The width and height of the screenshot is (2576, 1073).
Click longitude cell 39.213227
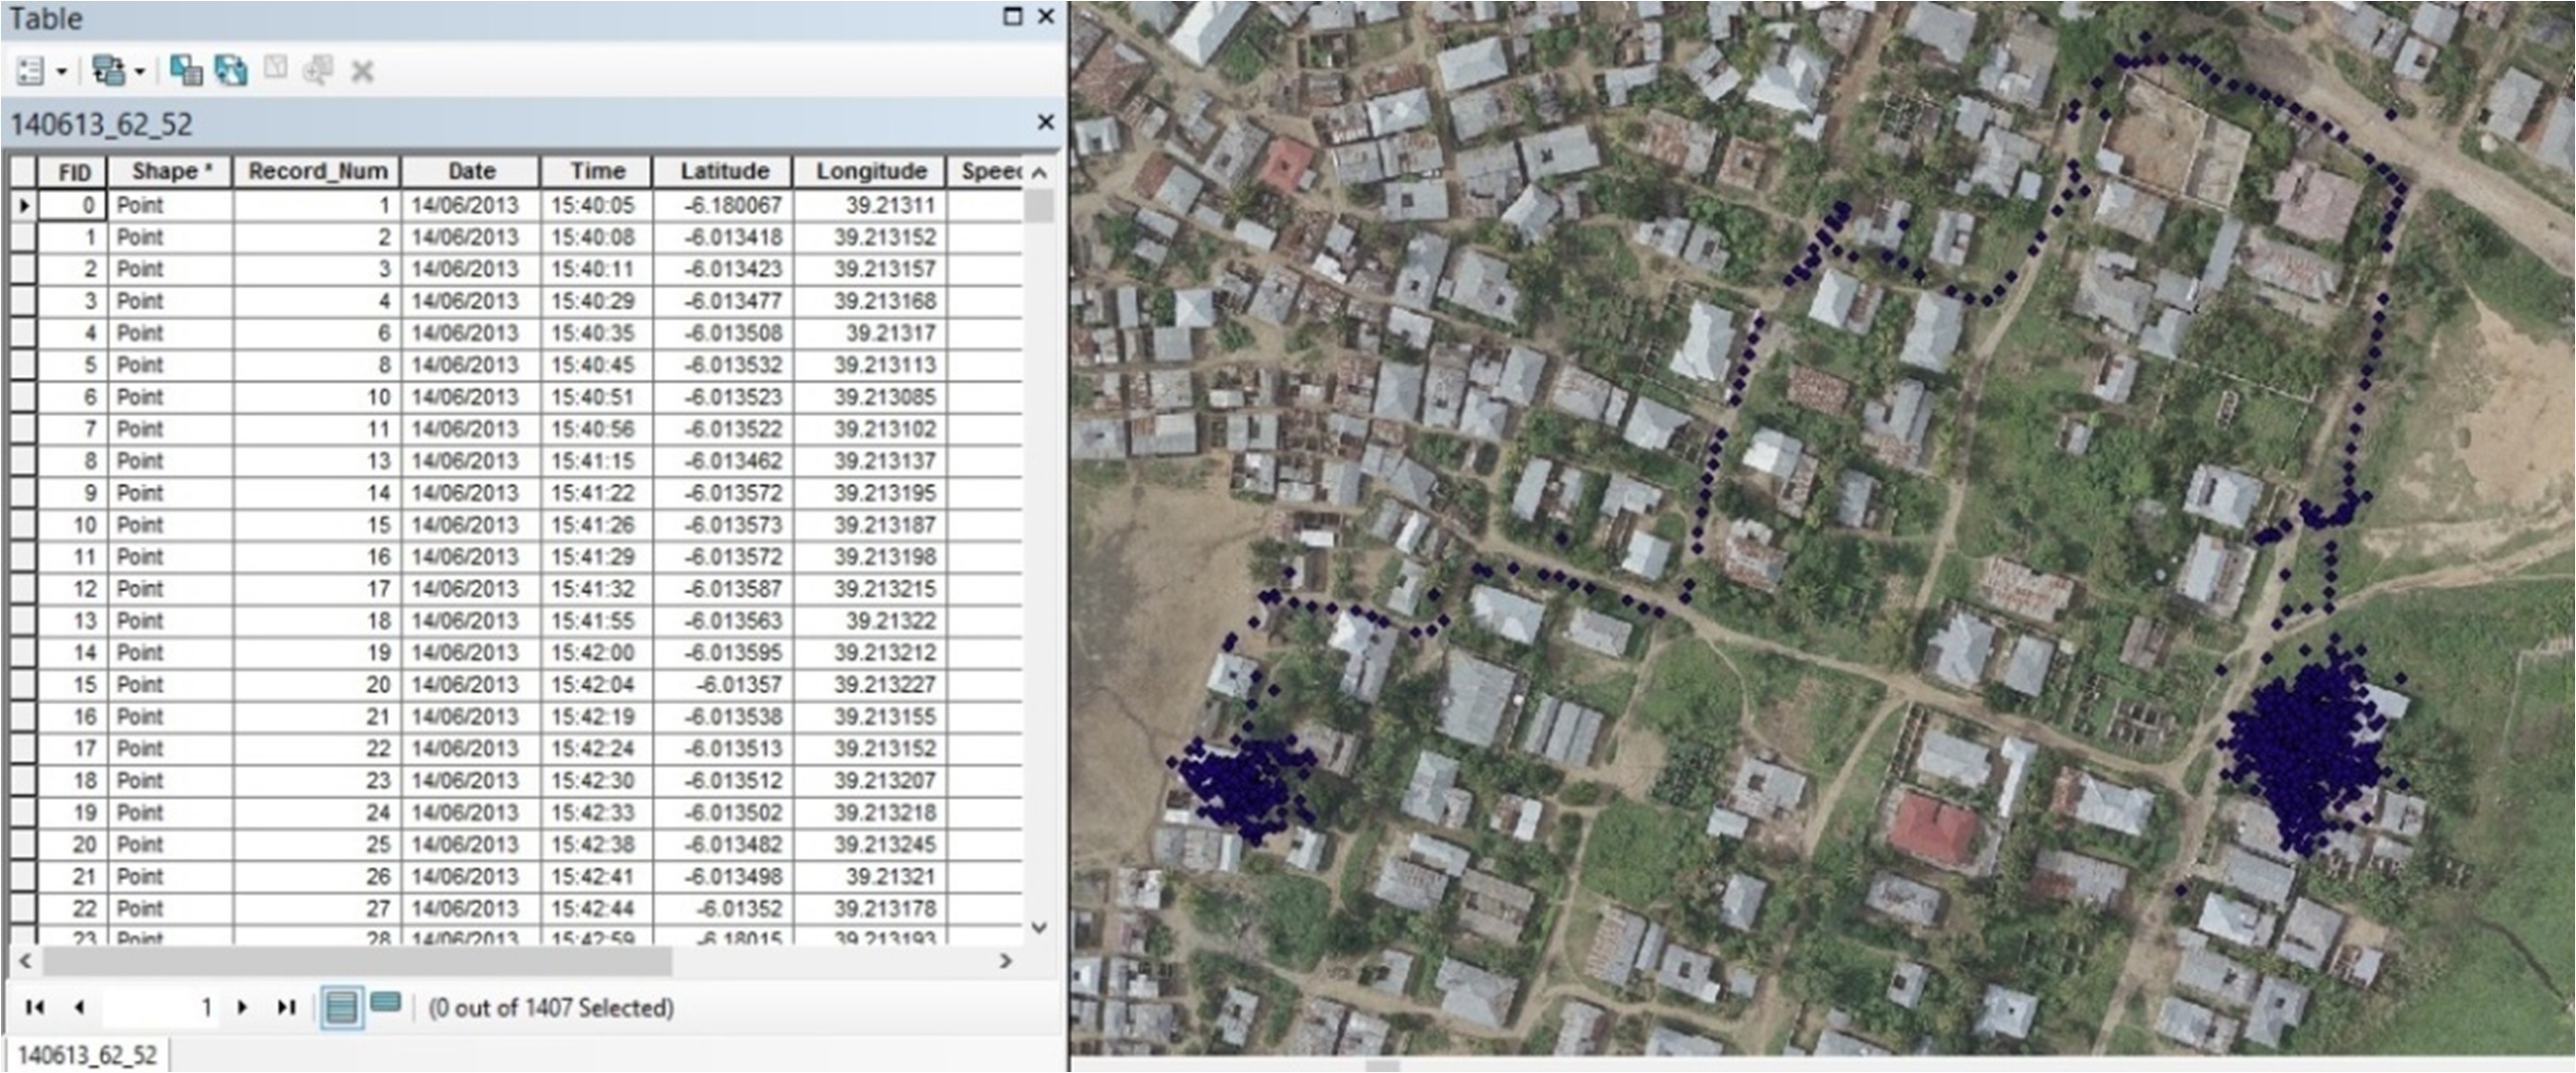coord(870,685)
